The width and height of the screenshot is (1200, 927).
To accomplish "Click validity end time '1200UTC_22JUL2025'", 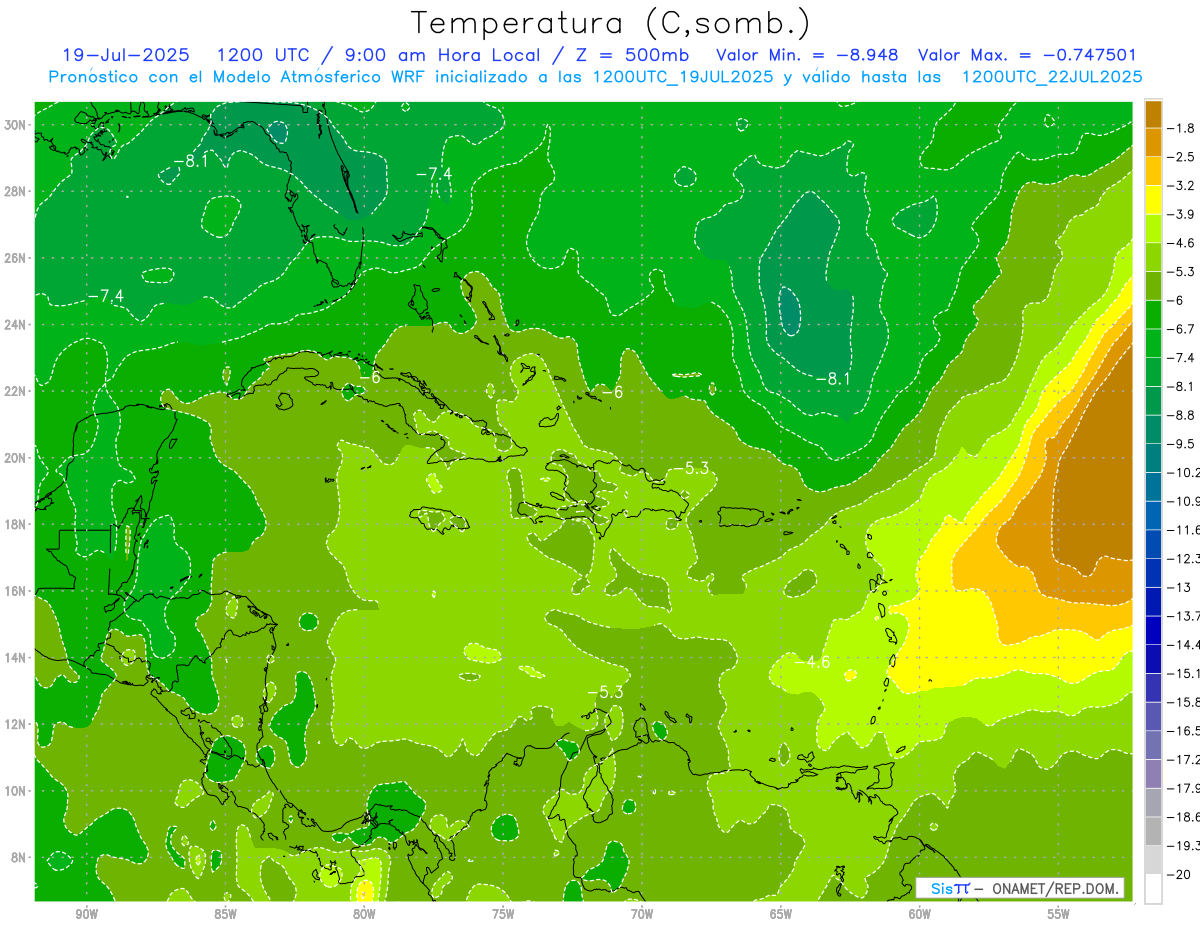I will point(1052,77).
